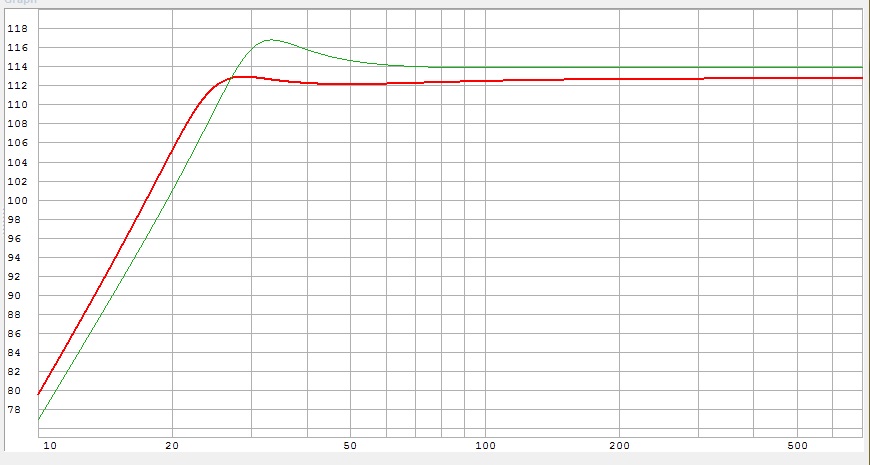Click the 20 label on the frequency axis
The width and height of the screenshot is (870, 465).
click(172, 446)
